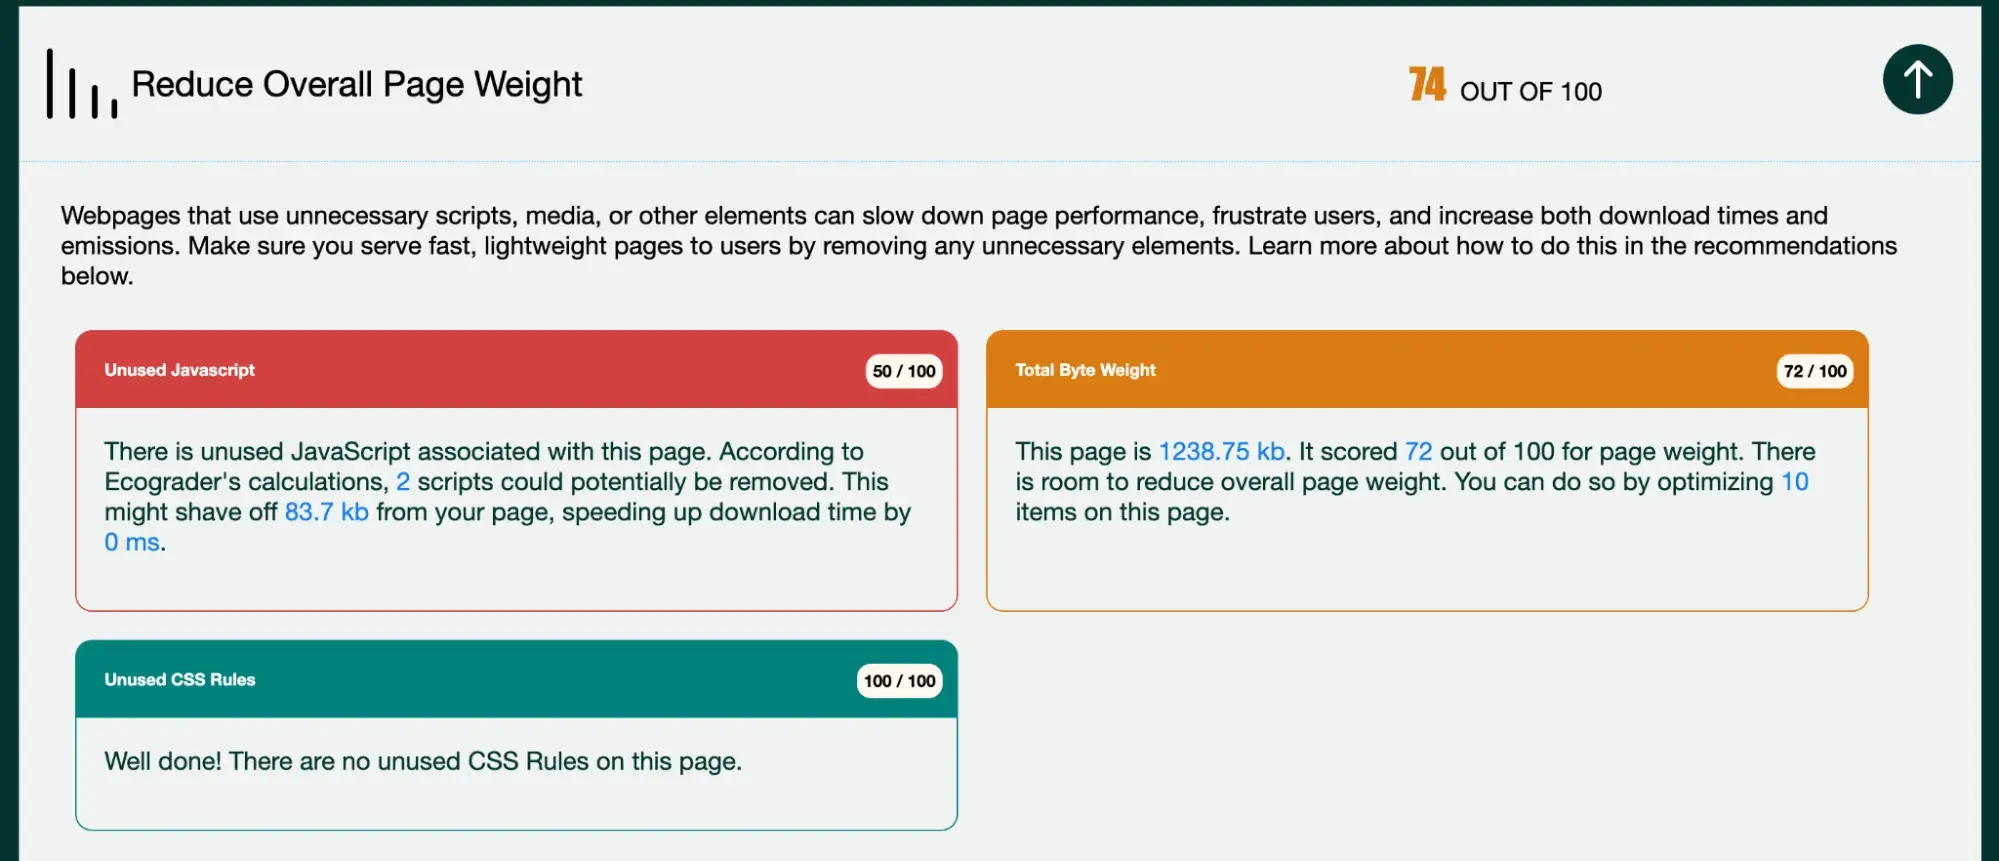Image resolution: width=1999 pixels, height=861 pixels.
Task: Click the '0 ms' download time value
Action: 132,542
